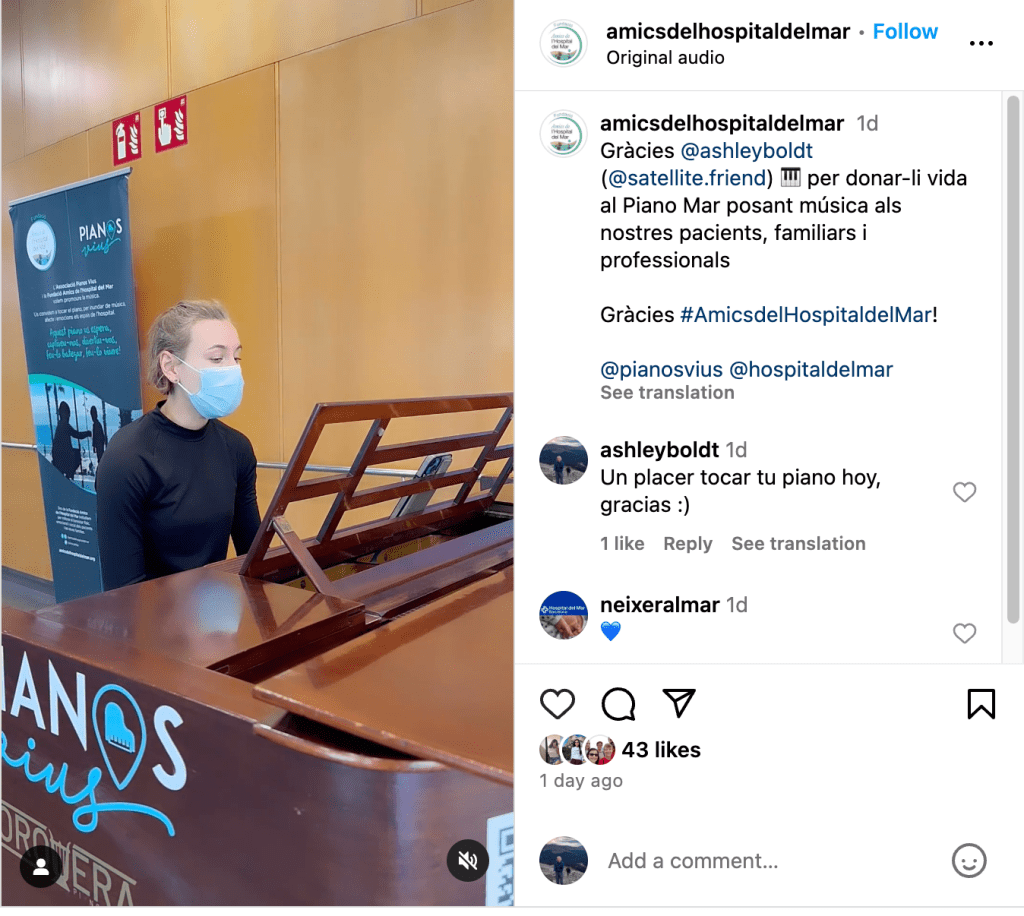Viewport: 1024px width, 916px height.
Task: Reply to ashleyboldt's comment
Action: pos(688,543)
